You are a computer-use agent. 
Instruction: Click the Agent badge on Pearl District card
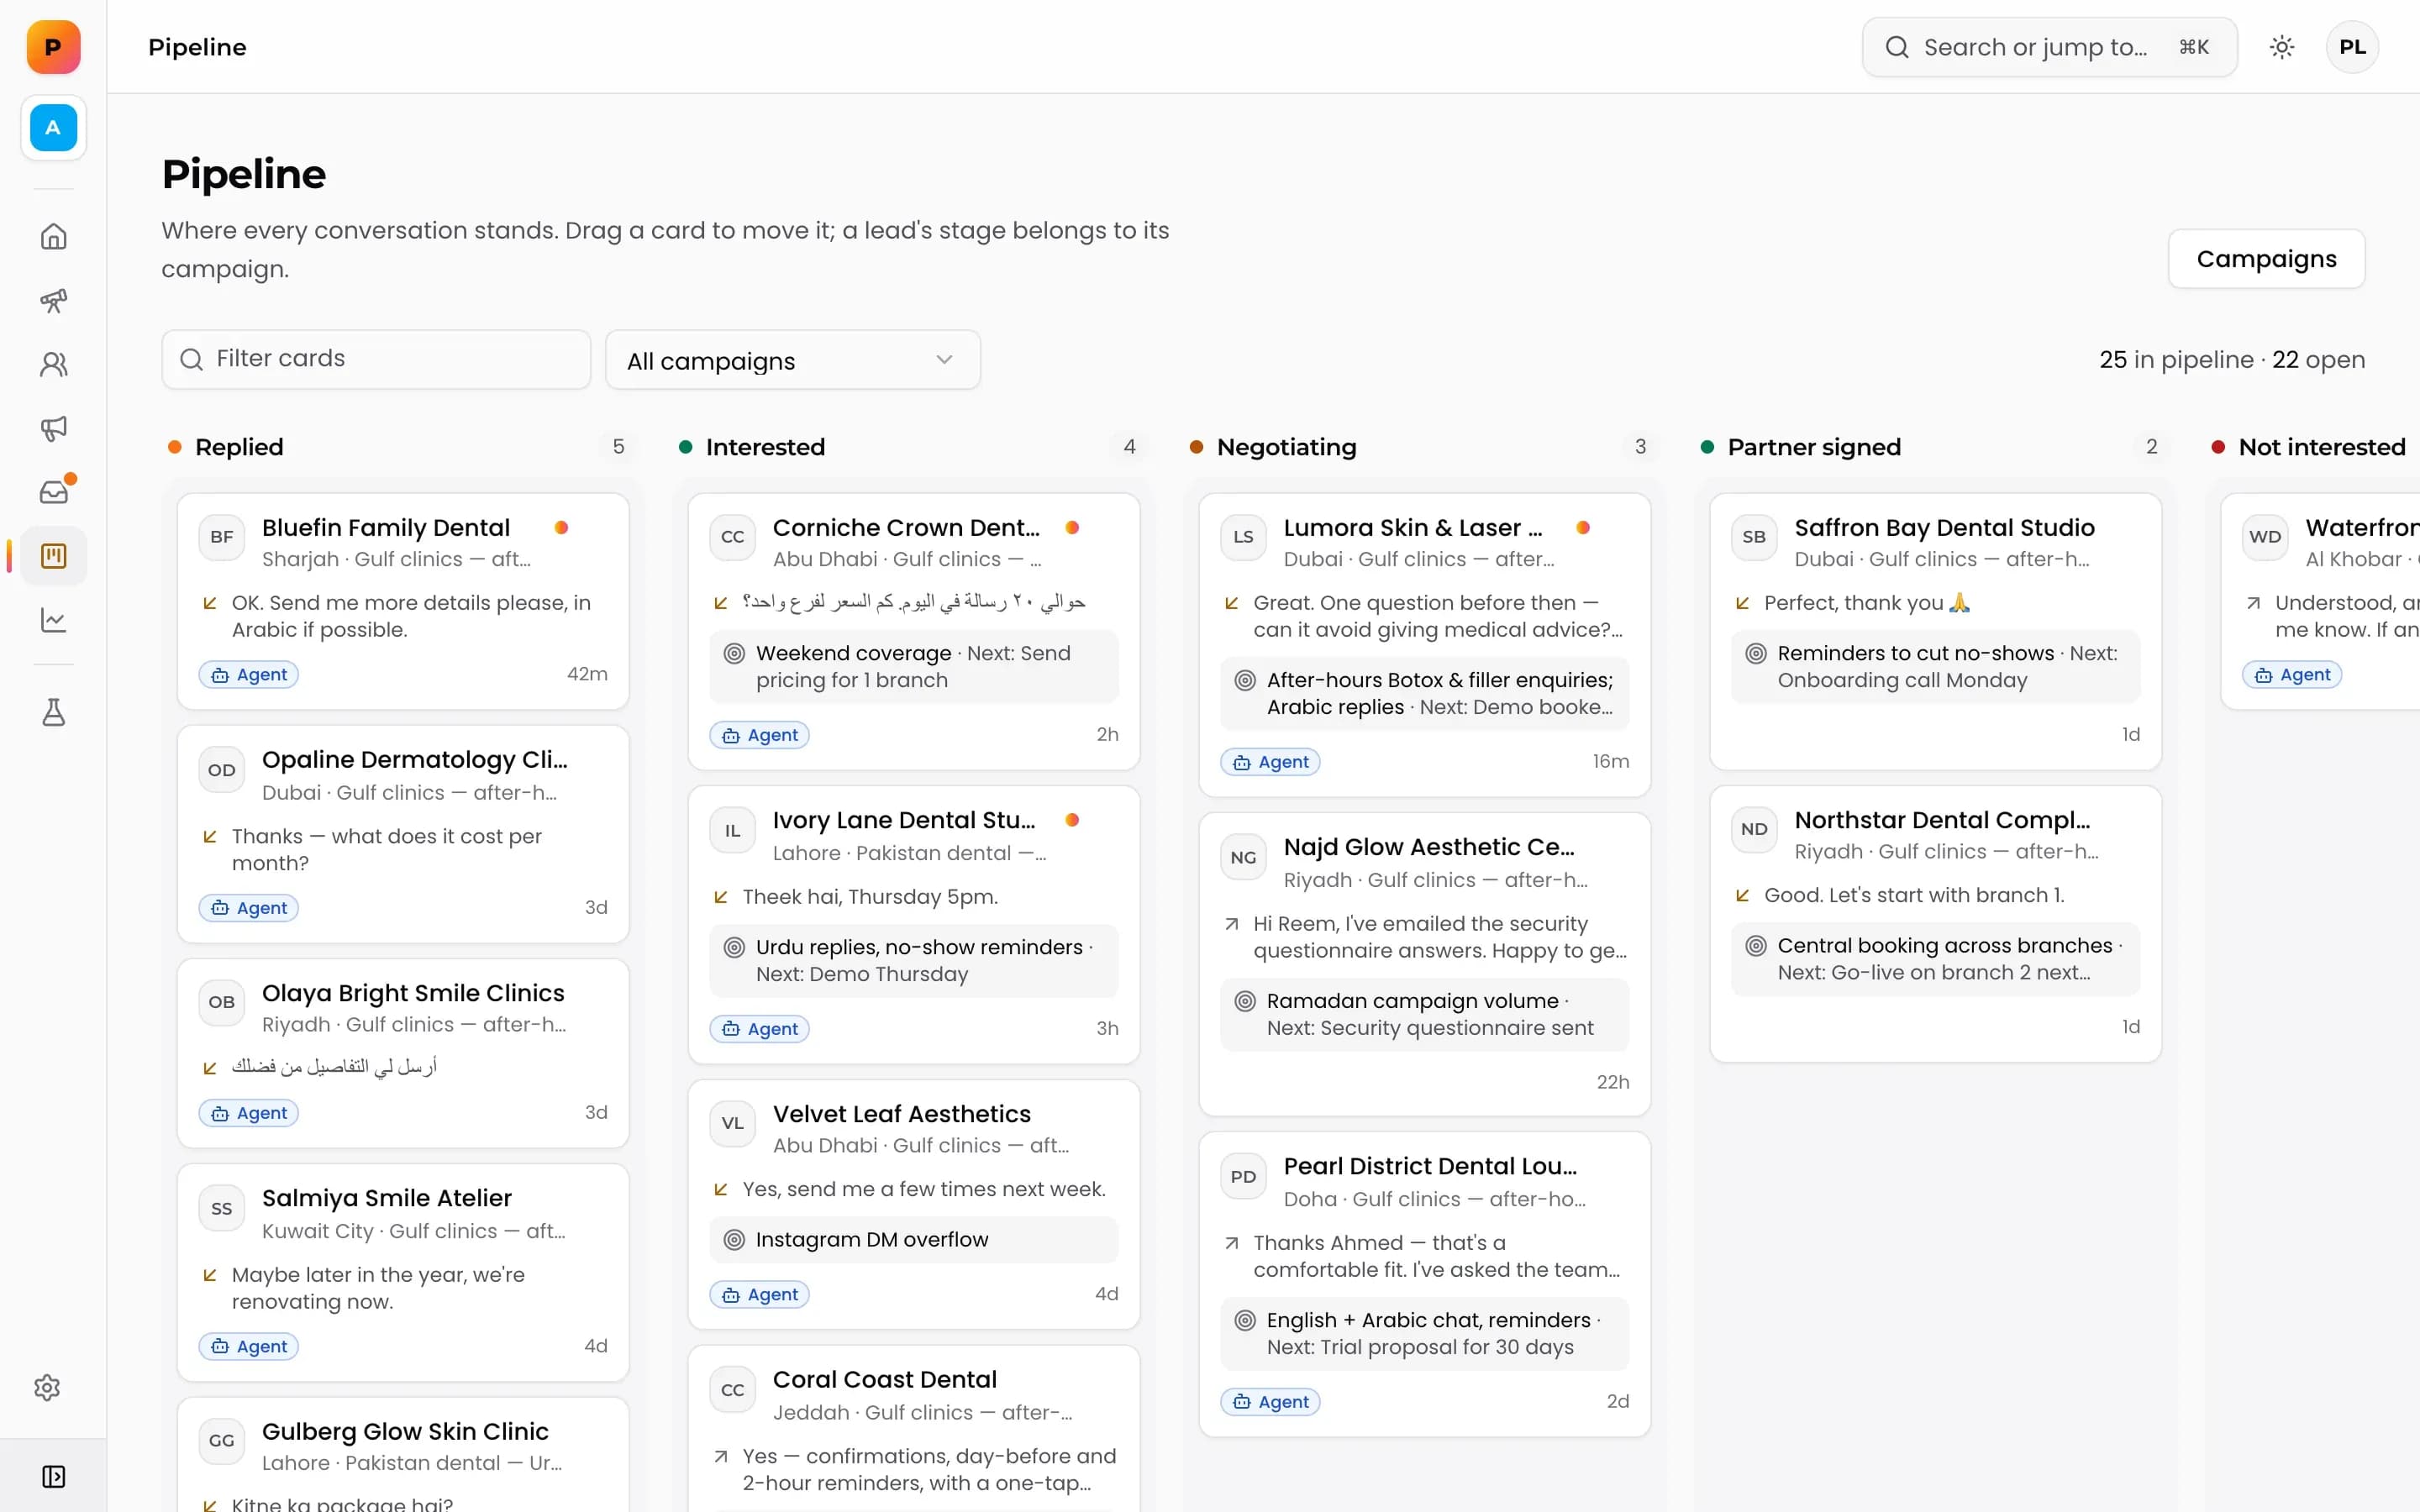(1270, 1402)
